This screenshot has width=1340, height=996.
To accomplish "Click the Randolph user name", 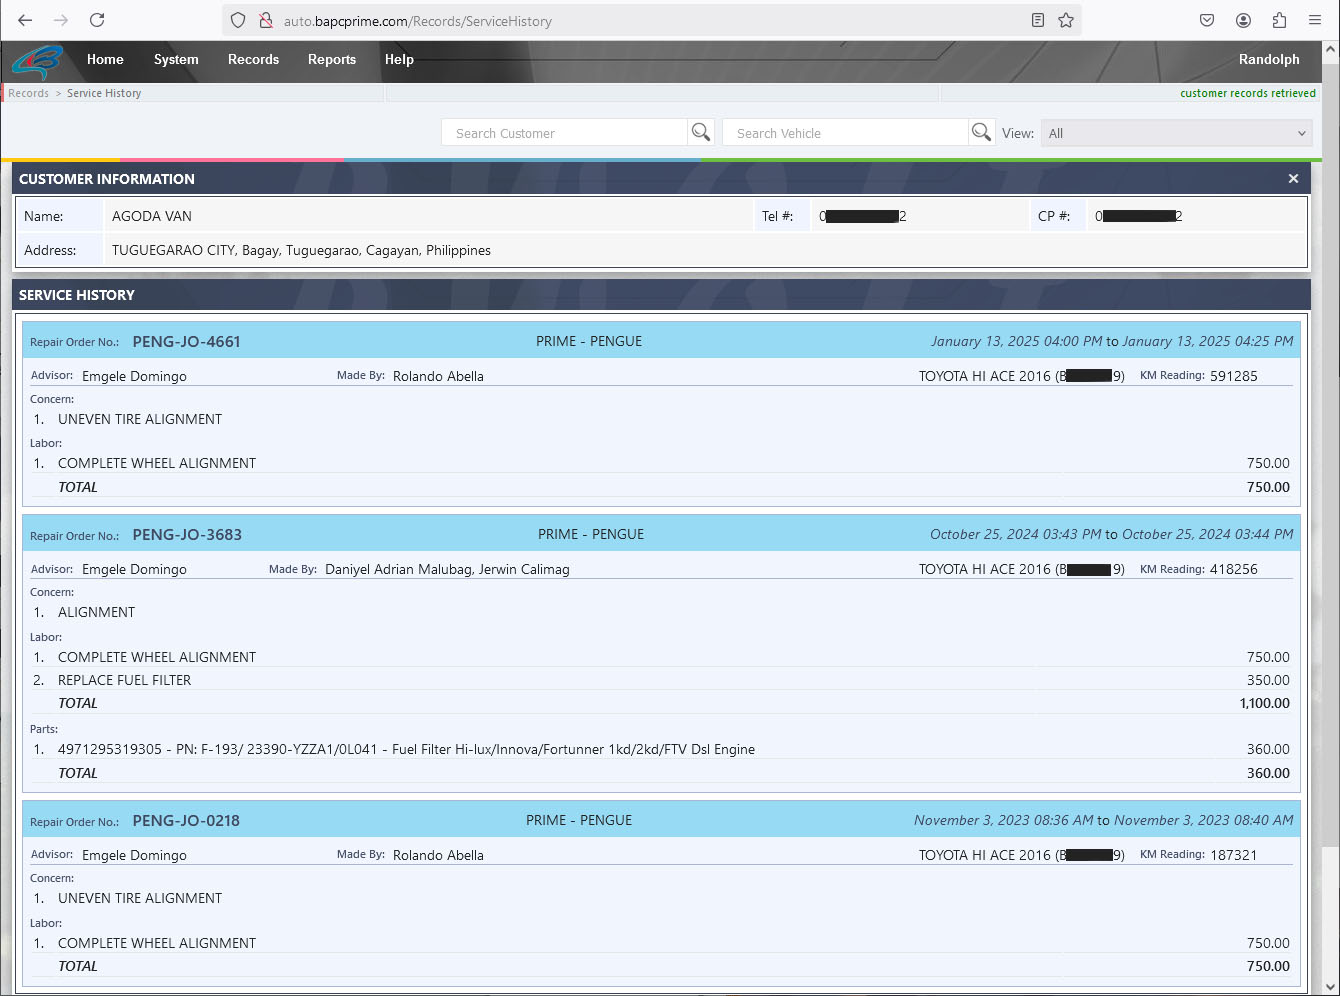I will tap(1269, 60).
